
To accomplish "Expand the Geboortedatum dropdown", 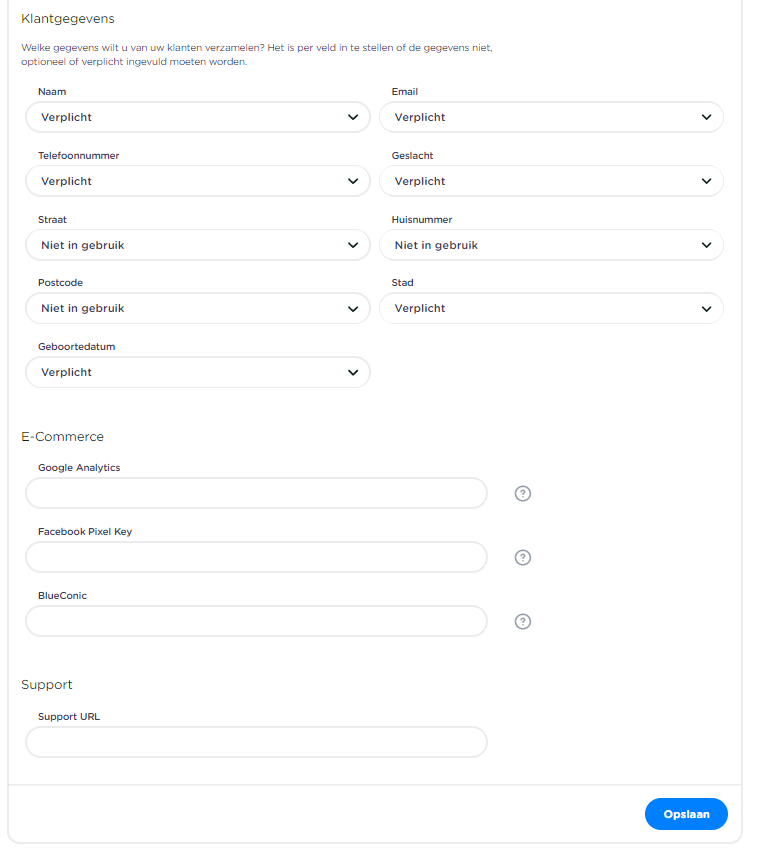I will (x=198, y=372).
